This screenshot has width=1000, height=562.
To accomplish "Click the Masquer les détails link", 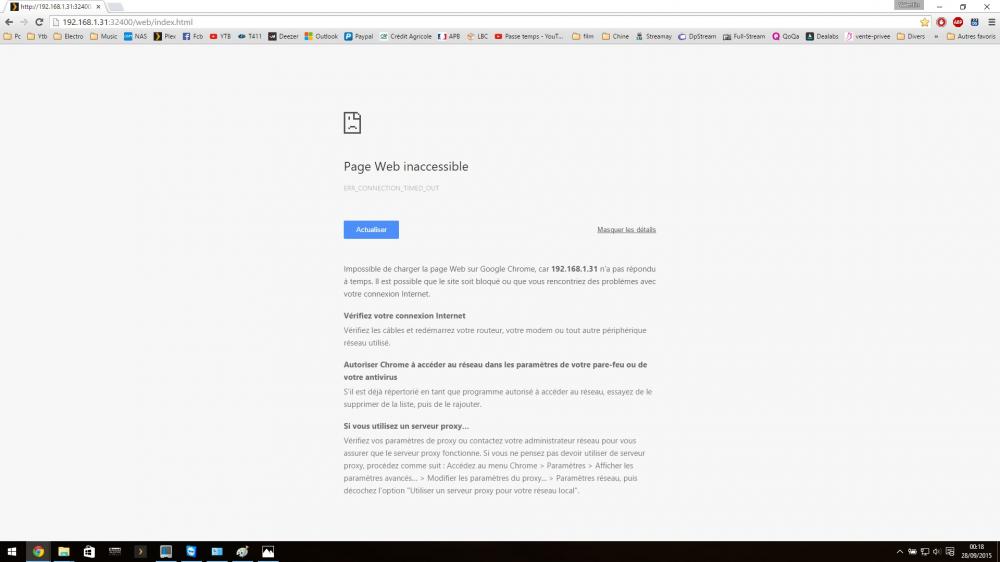I will coord(626,230).
